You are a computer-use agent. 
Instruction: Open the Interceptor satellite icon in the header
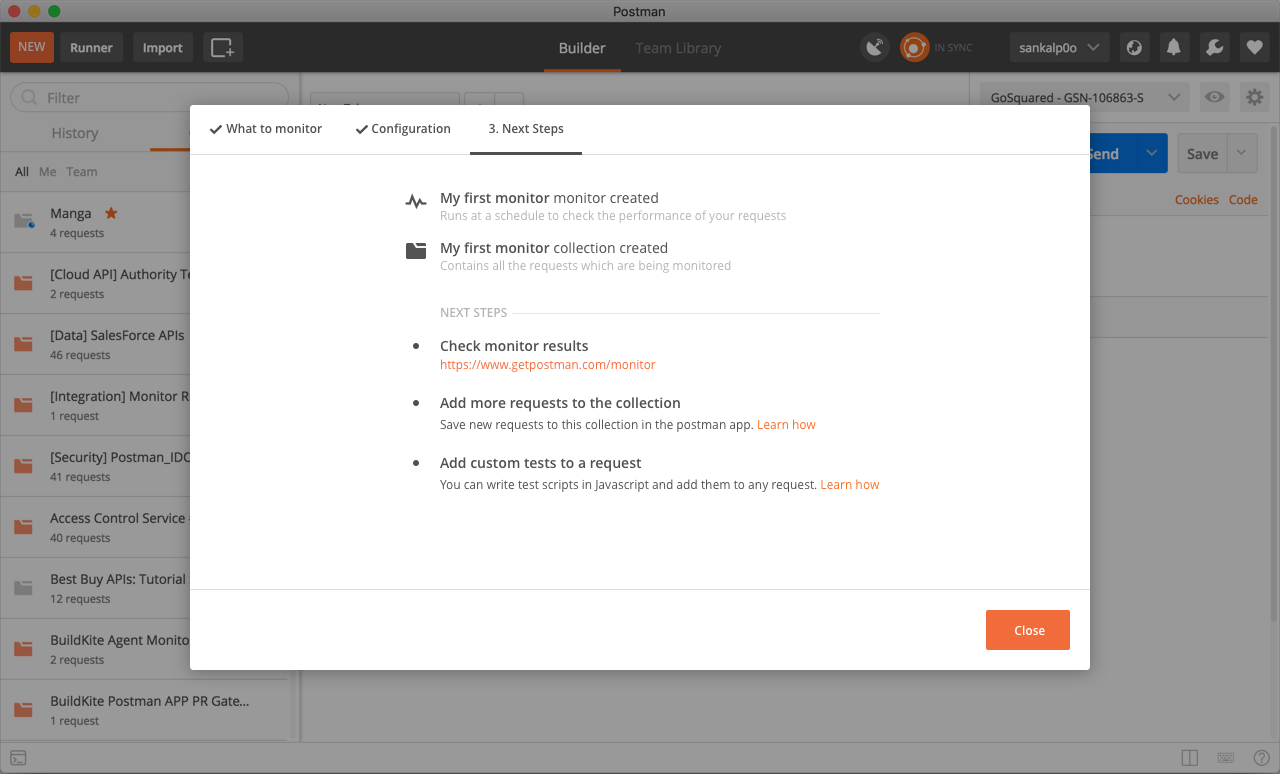coord(875,47)
